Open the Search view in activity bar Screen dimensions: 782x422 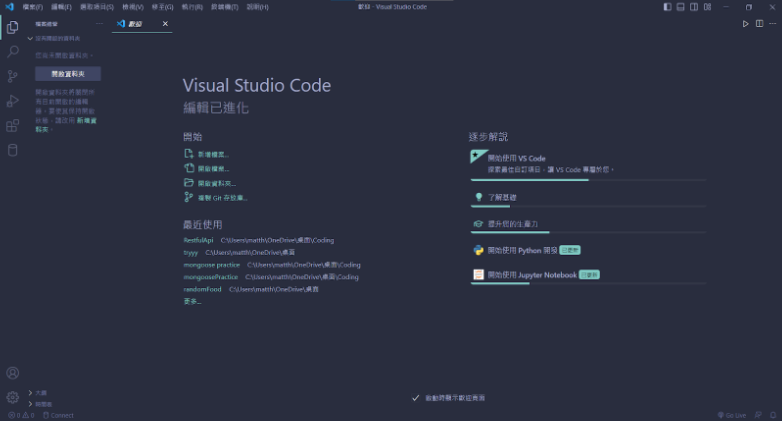pyautogui.click(x=12, y=51)
